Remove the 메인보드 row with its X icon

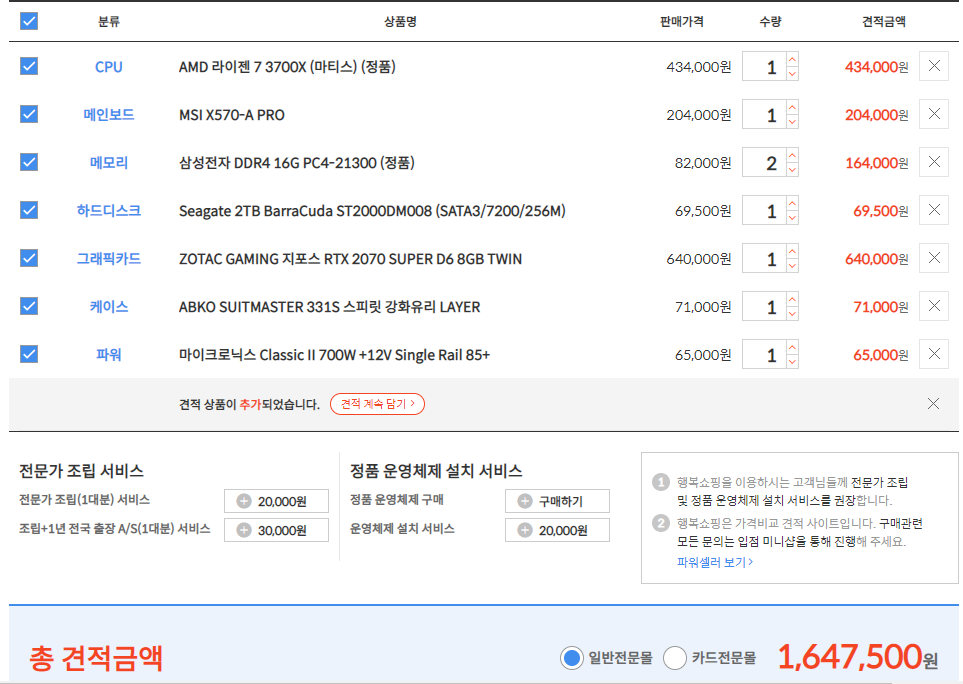934,114
